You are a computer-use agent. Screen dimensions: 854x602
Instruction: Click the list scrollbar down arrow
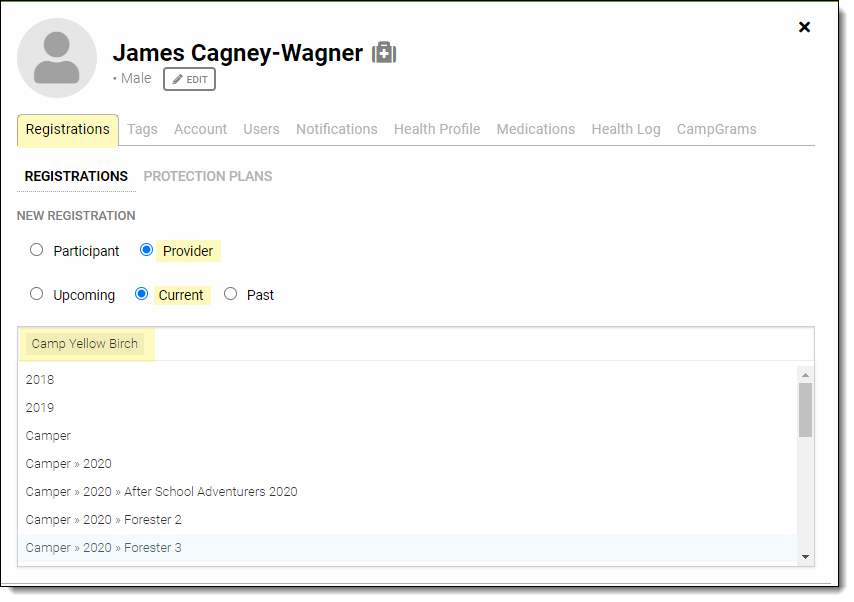coord(805,556)
